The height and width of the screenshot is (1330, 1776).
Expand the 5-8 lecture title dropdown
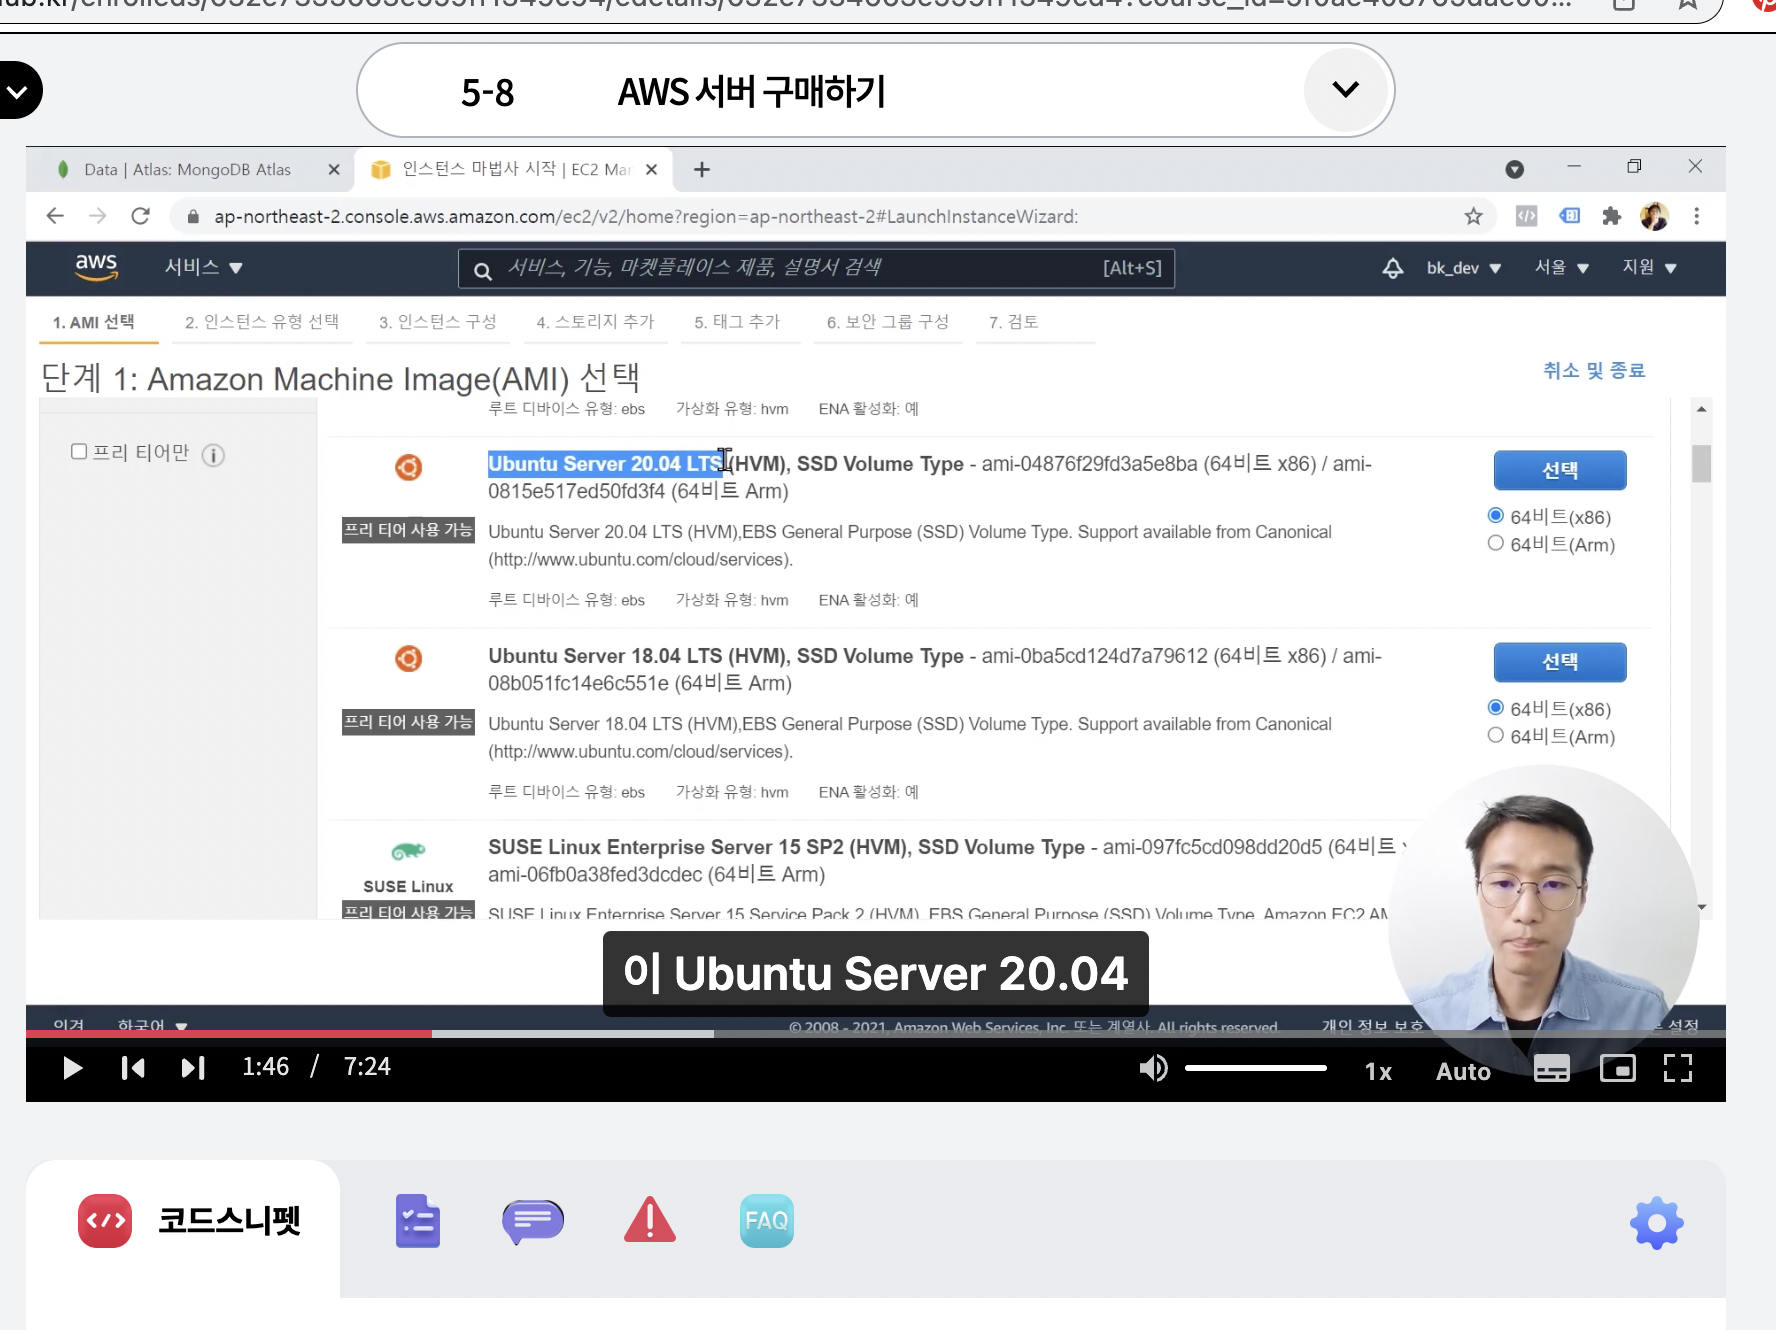click(1346, 90)
